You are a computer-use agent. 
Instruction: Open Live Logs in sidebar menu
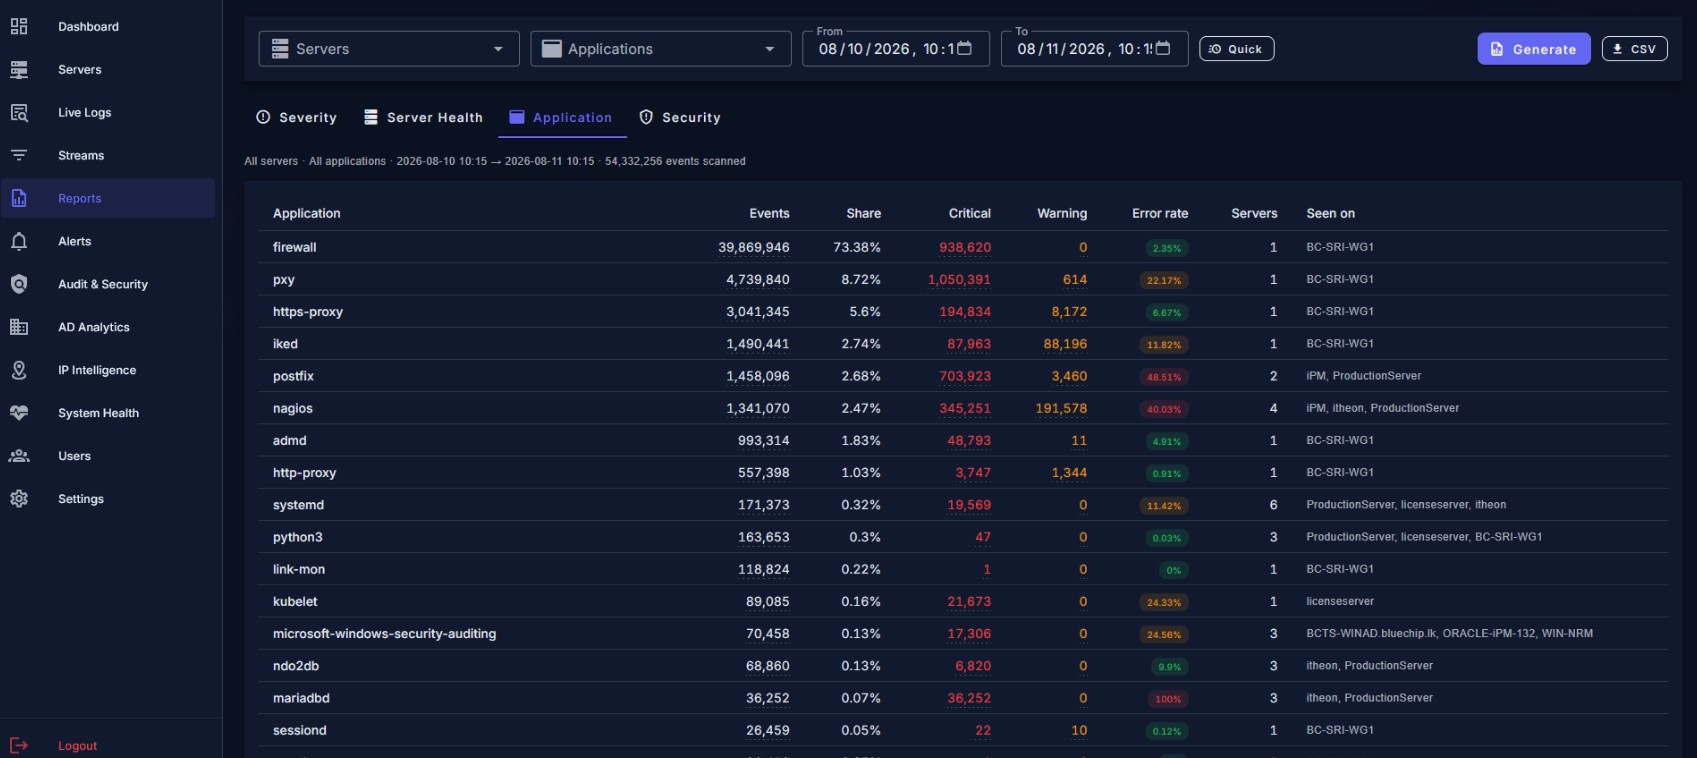tap(108, 113)
